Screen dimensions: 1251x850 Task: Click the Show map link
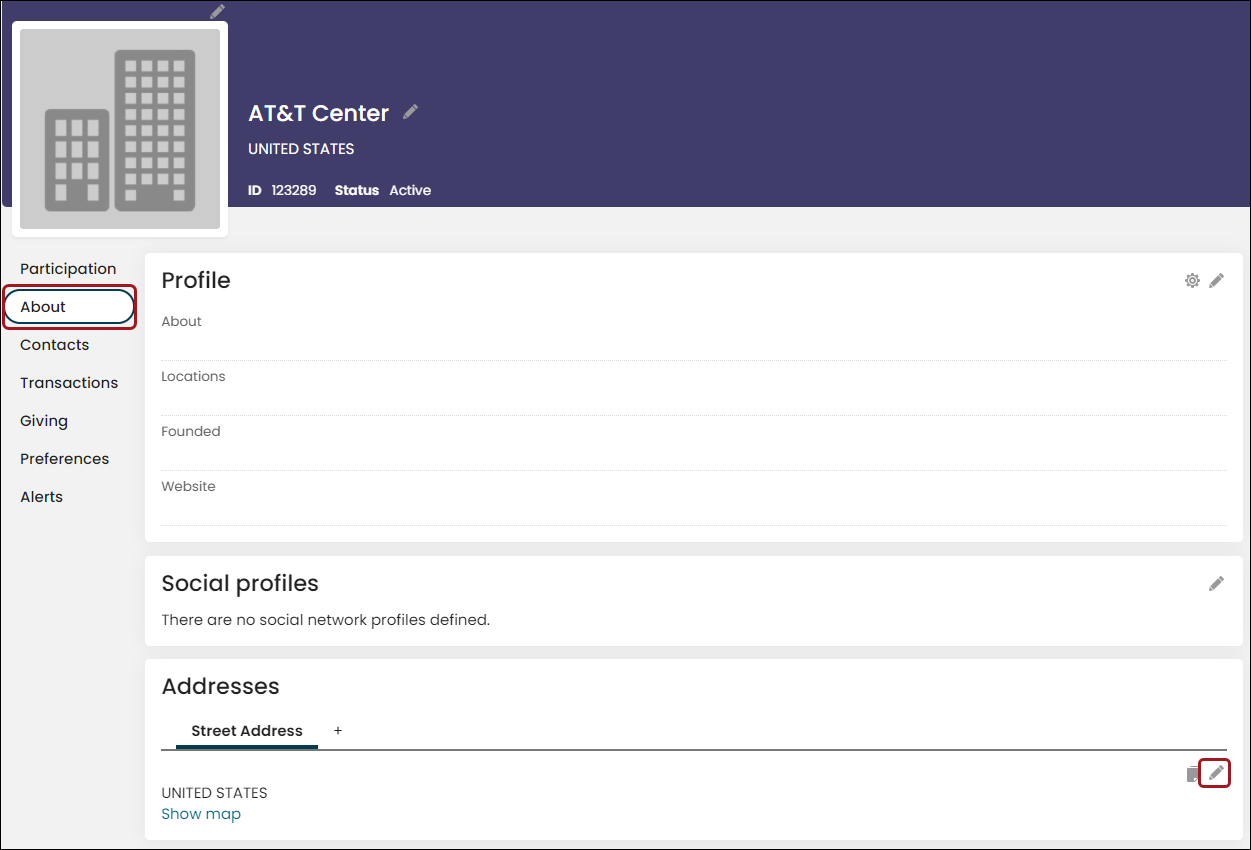click(x=201, y=814)
